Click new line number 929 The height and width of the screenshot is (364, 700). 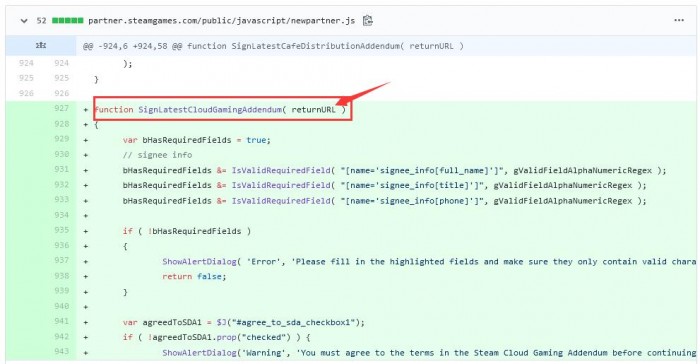(x=62, y=139)
